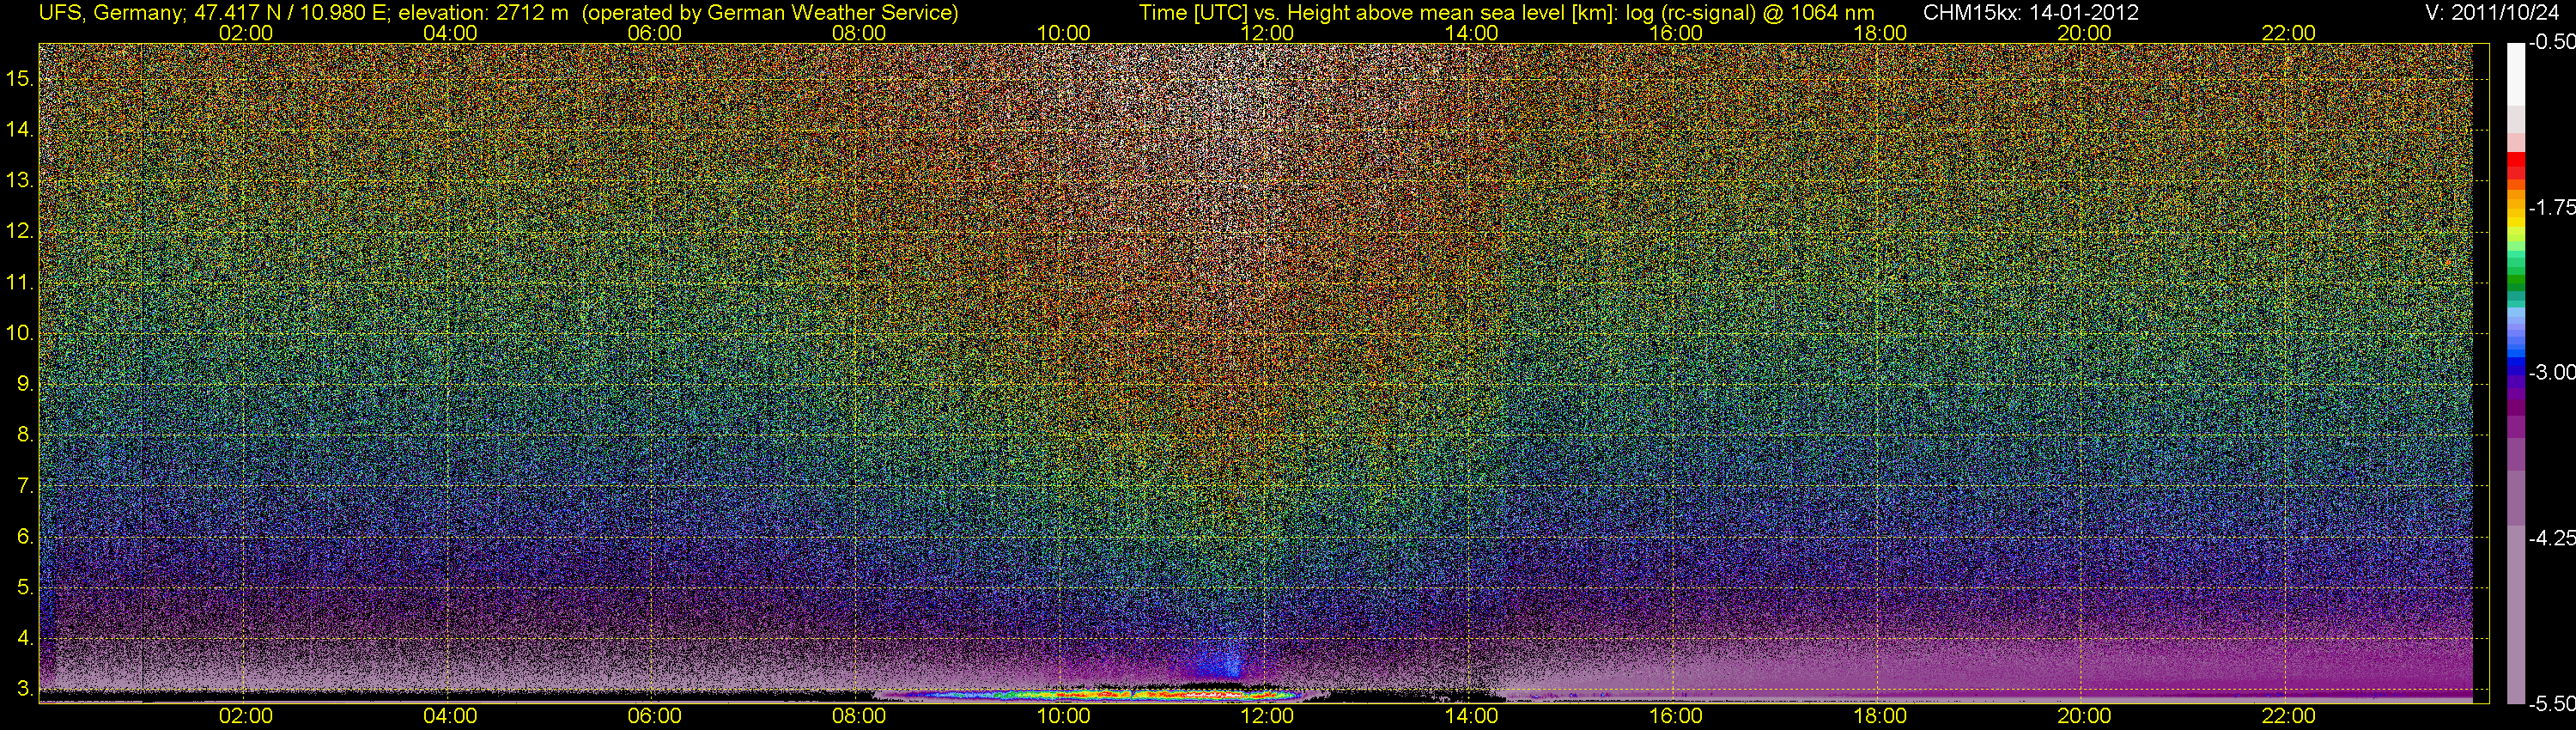Image resolution: width=2576 pixels, height=730 pixels.
Task: Click the '16:00' label on the lower time axis
Action: coord(1676,716)
